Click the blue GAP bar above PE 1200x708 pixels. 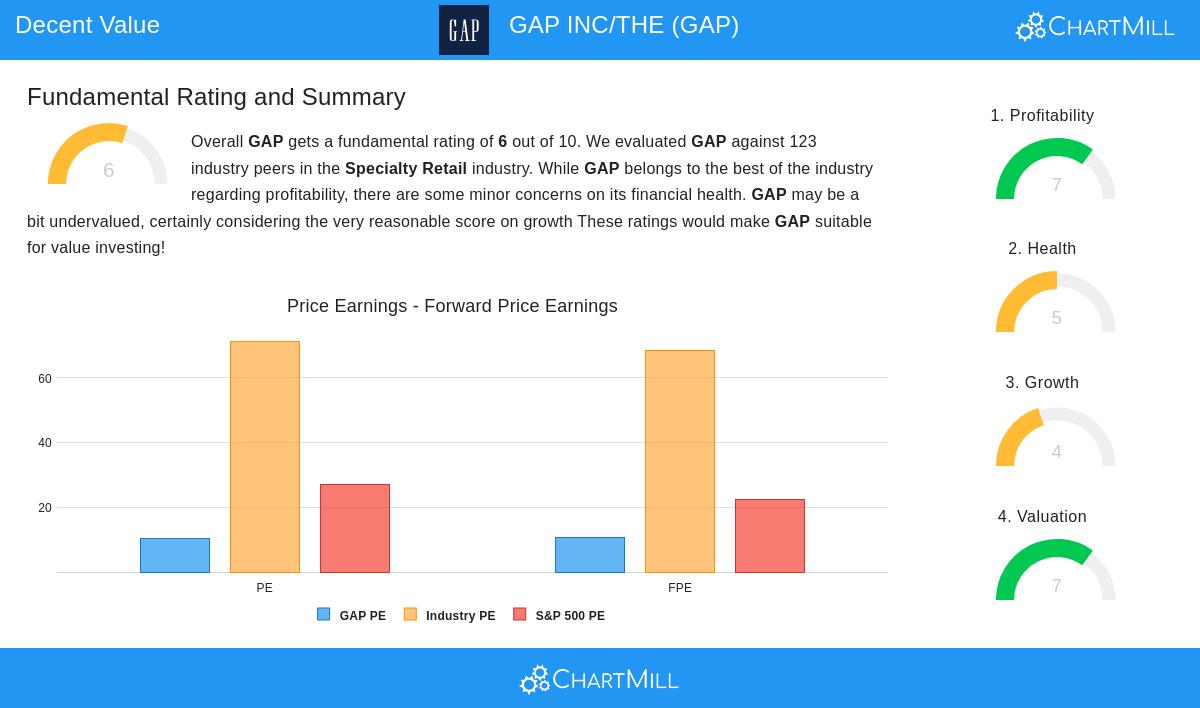175,555
